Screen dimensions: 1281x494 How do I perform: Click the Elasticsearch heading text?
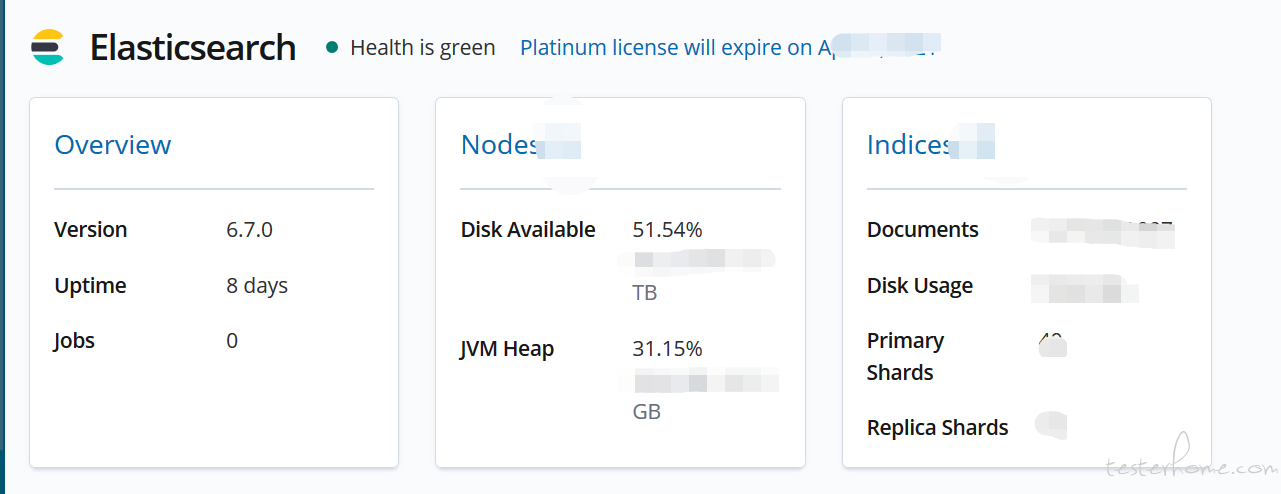click(193, 47)
